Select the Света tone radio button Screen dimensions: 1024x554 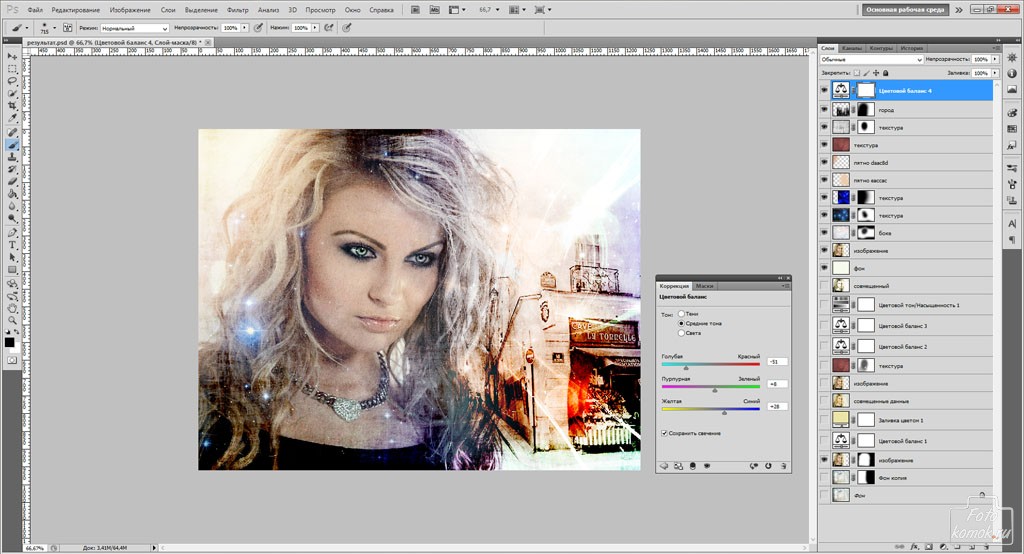point(682,333)
